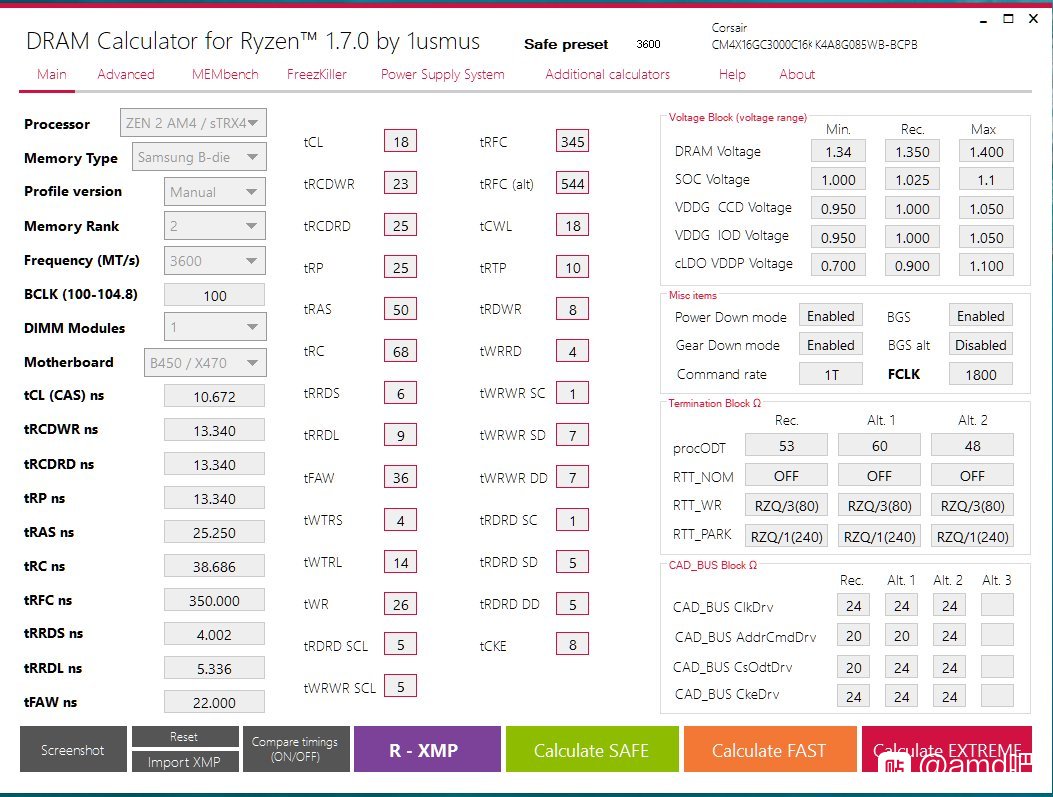Click the Calculate EXTREME button

(x=947, y=749)
